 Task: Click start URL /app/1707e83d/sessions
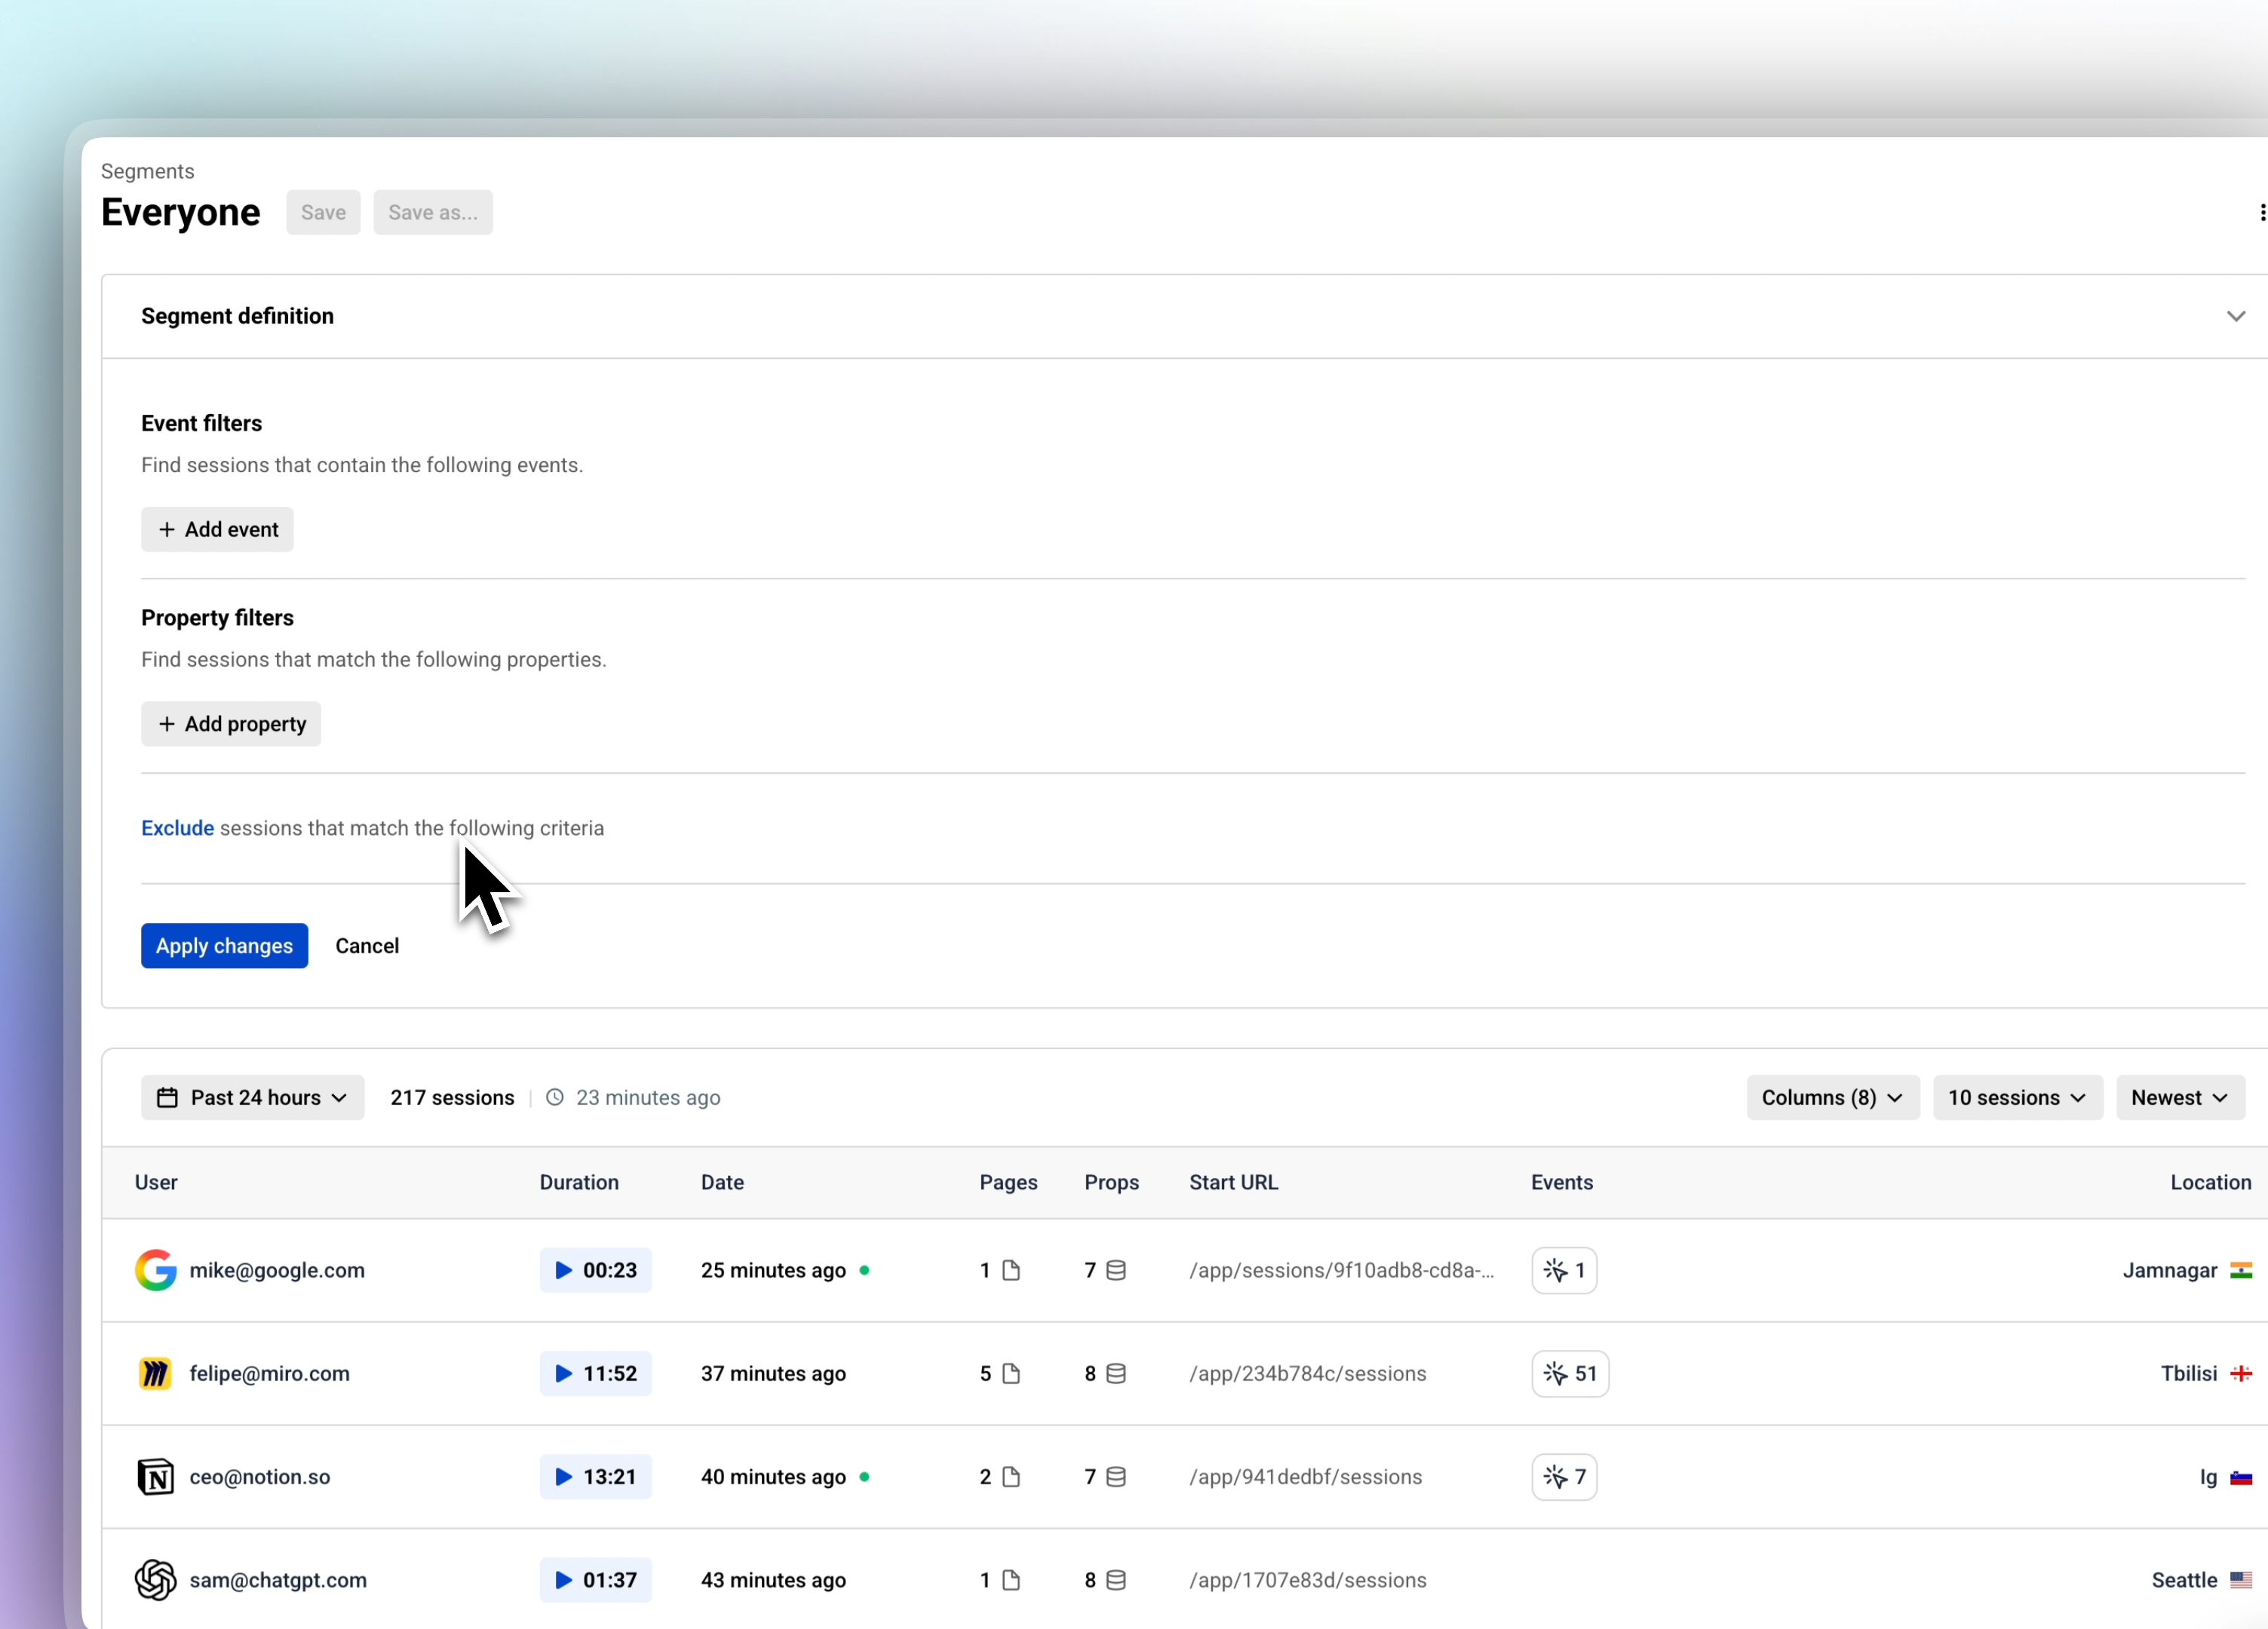1307,1580
